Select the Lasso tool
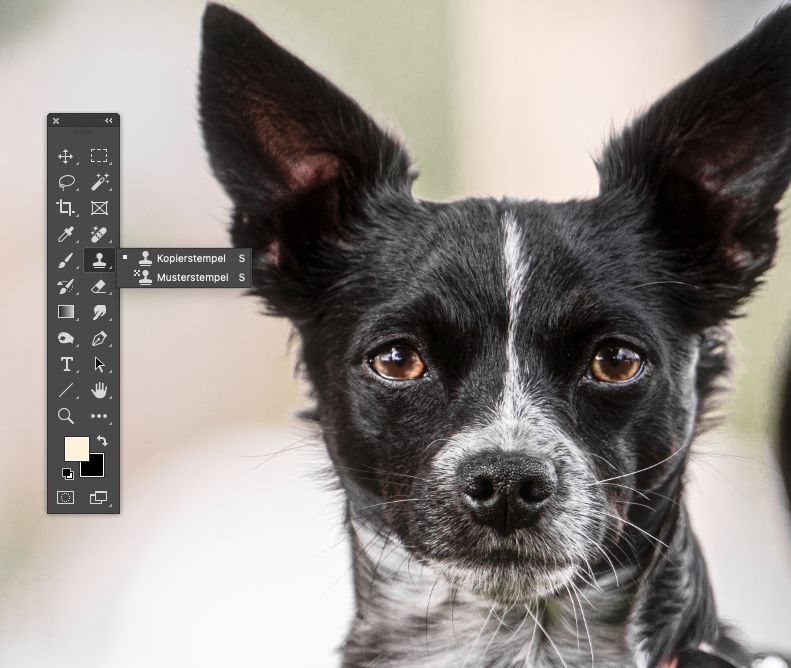Screen dimensions: 791x668 tap(66, 182)
